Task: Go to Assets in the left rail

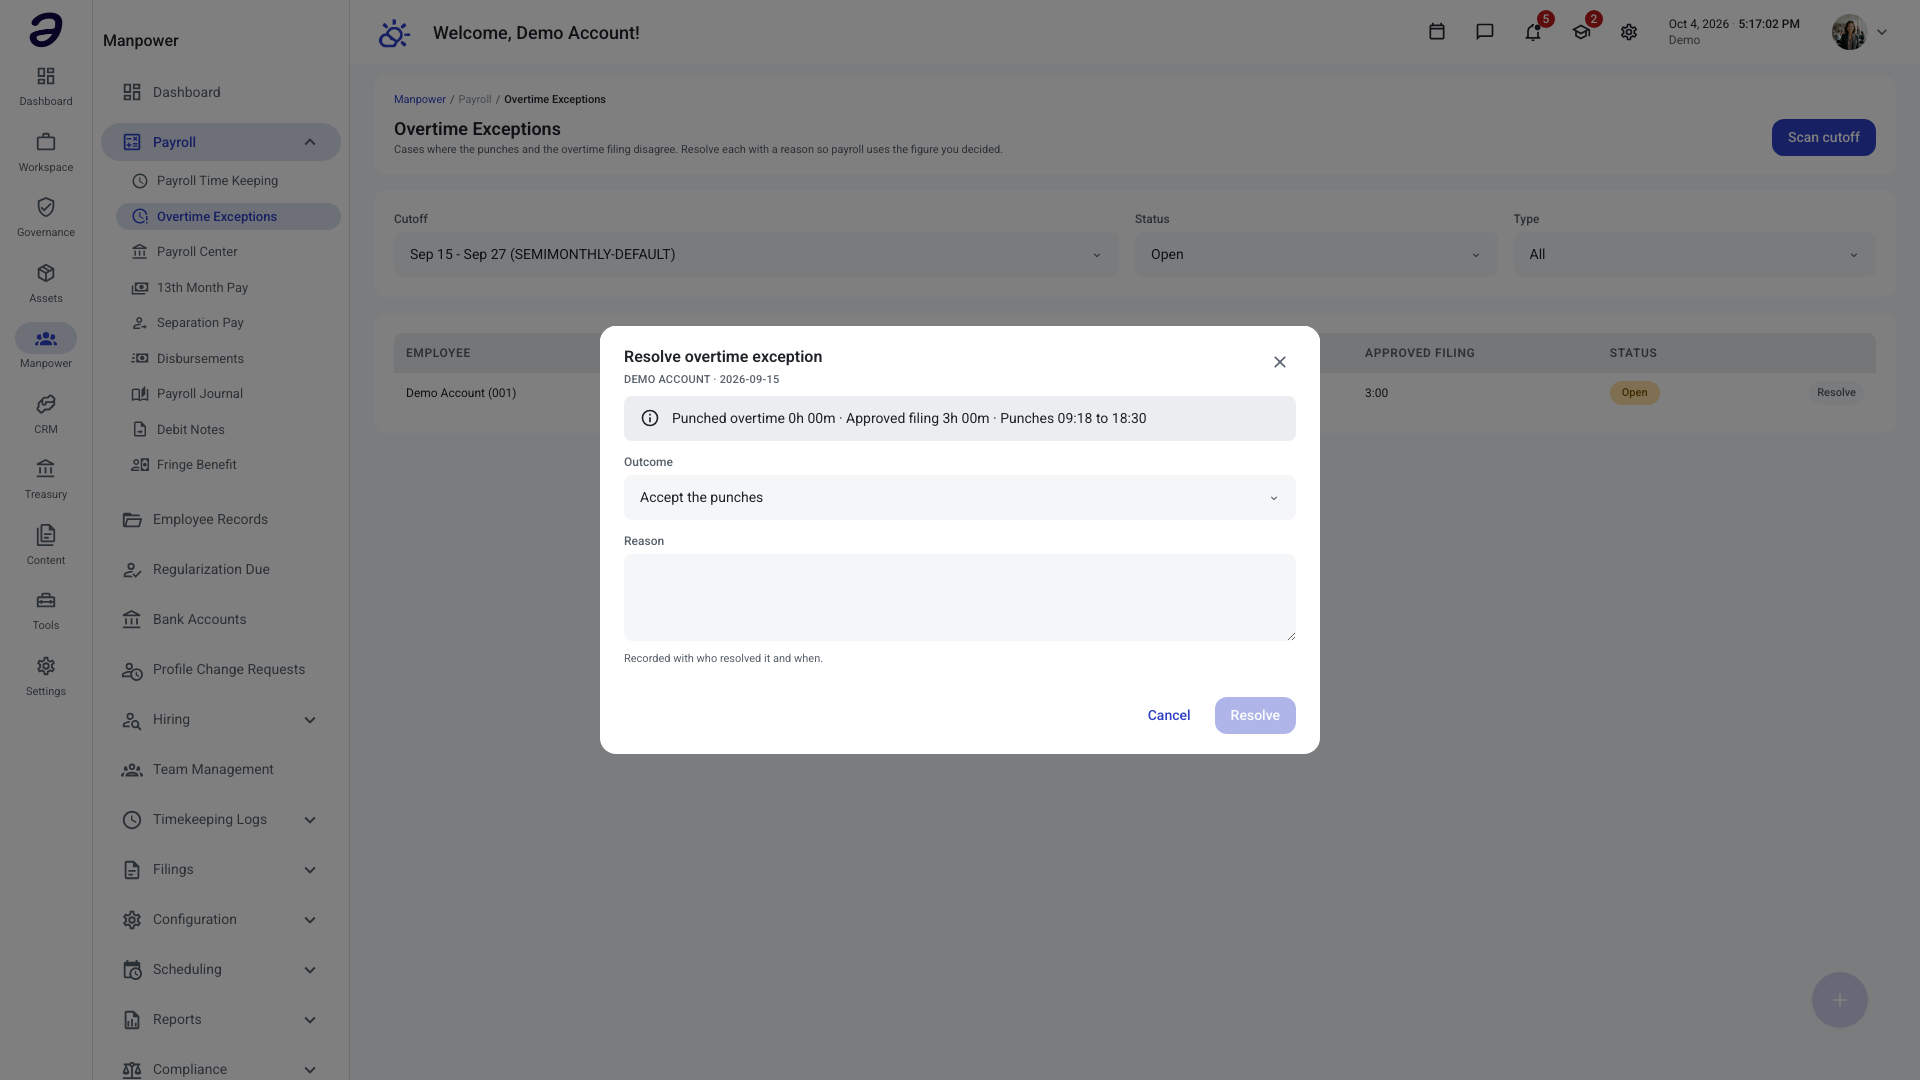Action: (46, 283)
